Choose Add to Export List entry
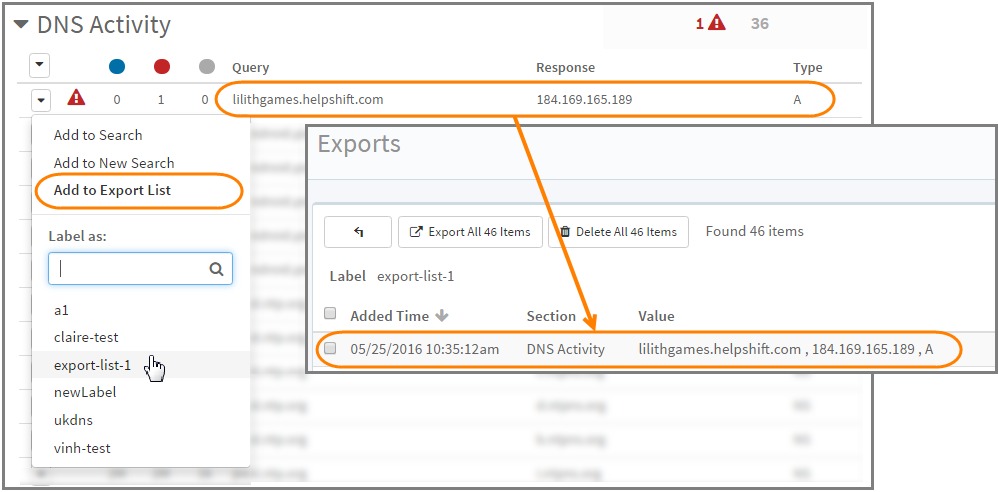Viewport: 998px width, 492px height. 112,190
